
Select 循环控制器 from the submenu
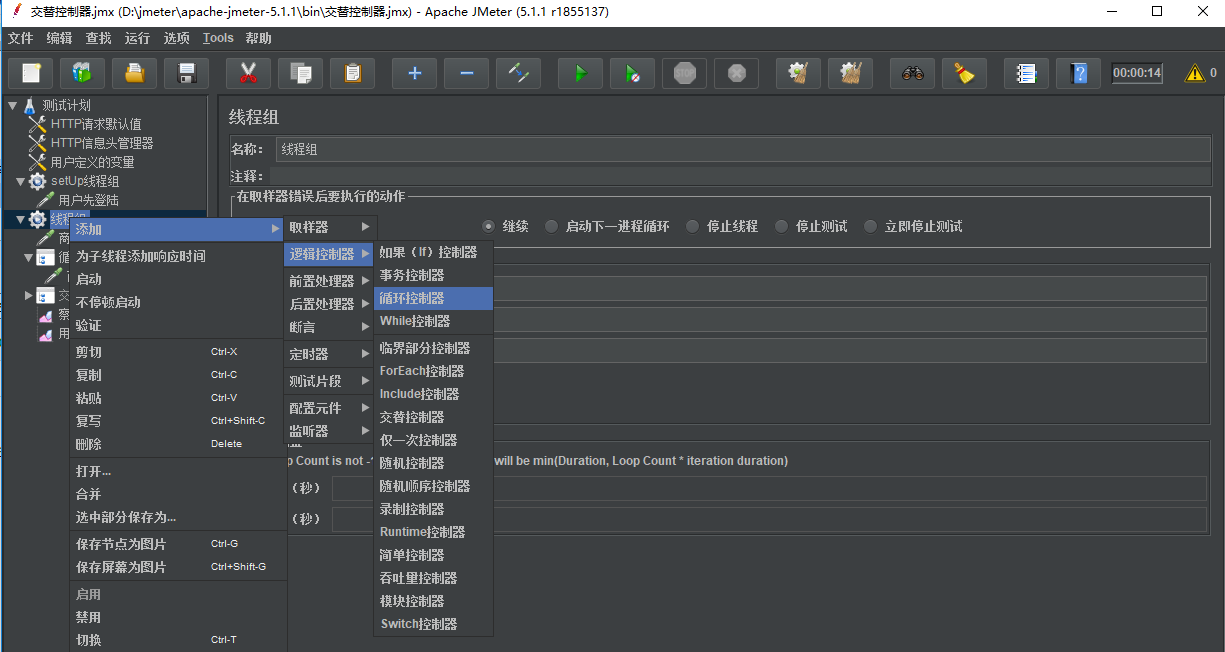point(412,298)
